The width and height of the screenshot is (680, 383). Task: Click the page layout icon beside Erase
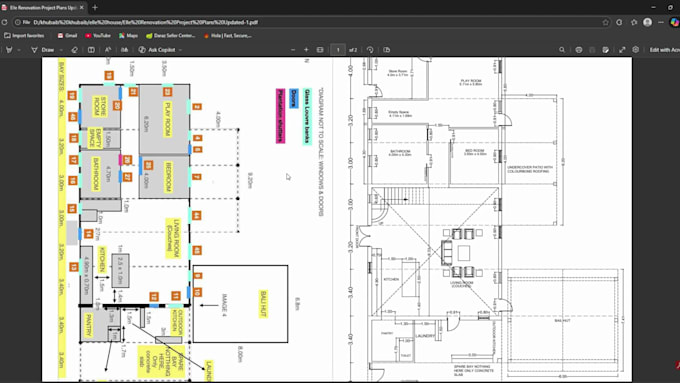tap(91, 50)
